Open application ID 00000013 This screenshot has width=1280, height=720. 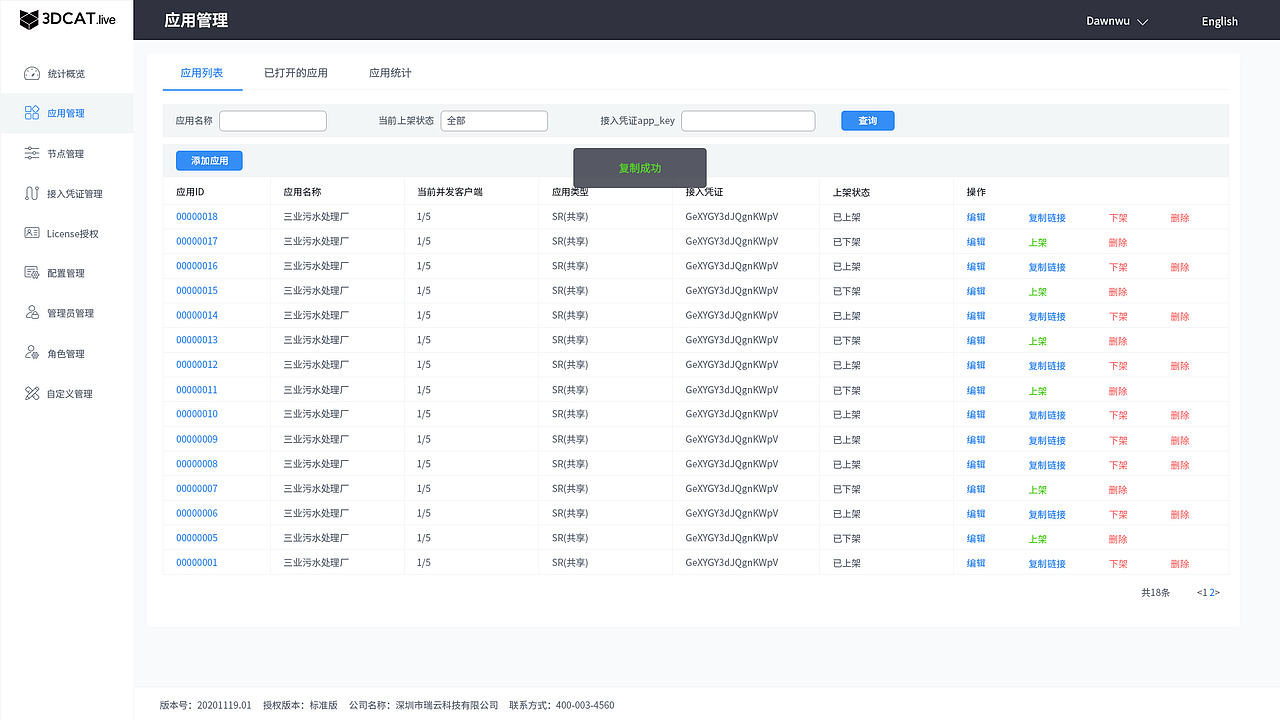(x=197, y=340)
